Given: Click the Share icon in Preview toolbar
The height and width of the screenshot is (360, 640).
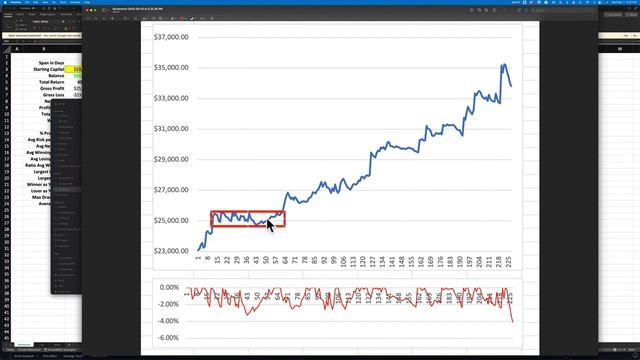Looking at the screenshot, I should tap(494, 10).
